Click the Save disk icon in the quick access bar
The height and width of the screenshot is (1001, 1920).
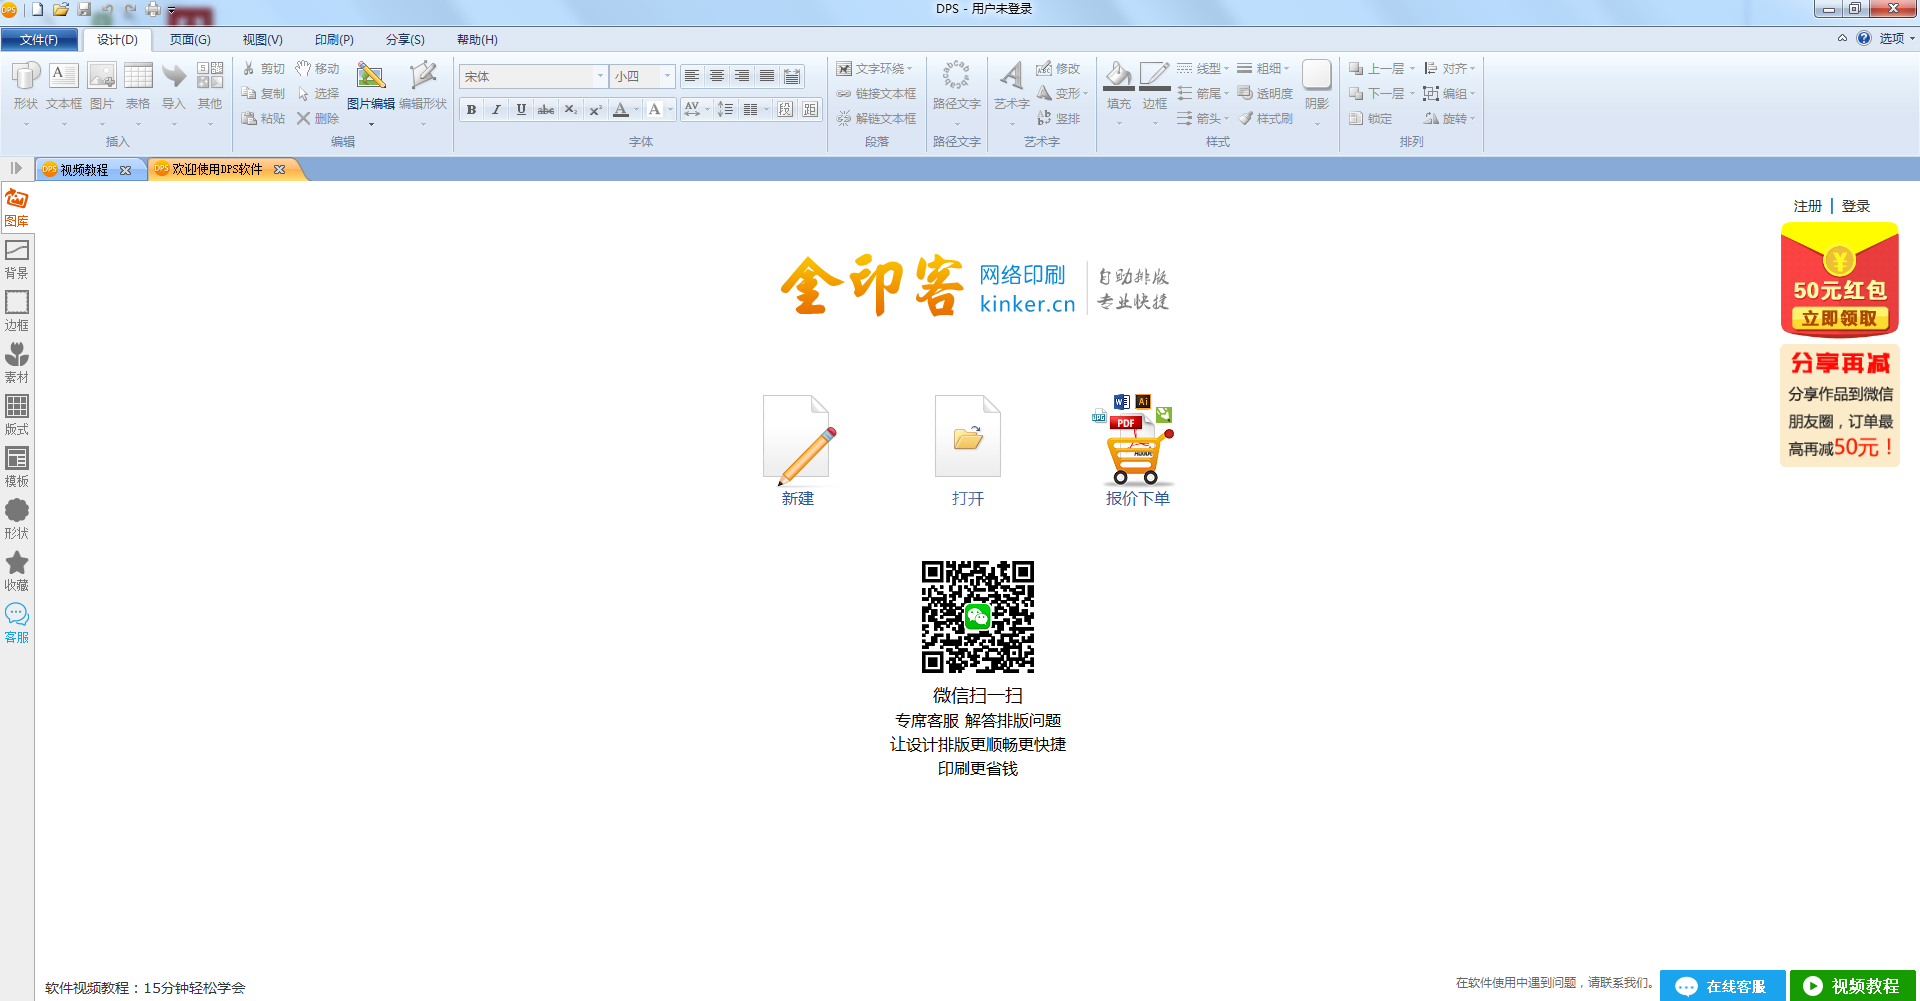click(x=84, y=9)
